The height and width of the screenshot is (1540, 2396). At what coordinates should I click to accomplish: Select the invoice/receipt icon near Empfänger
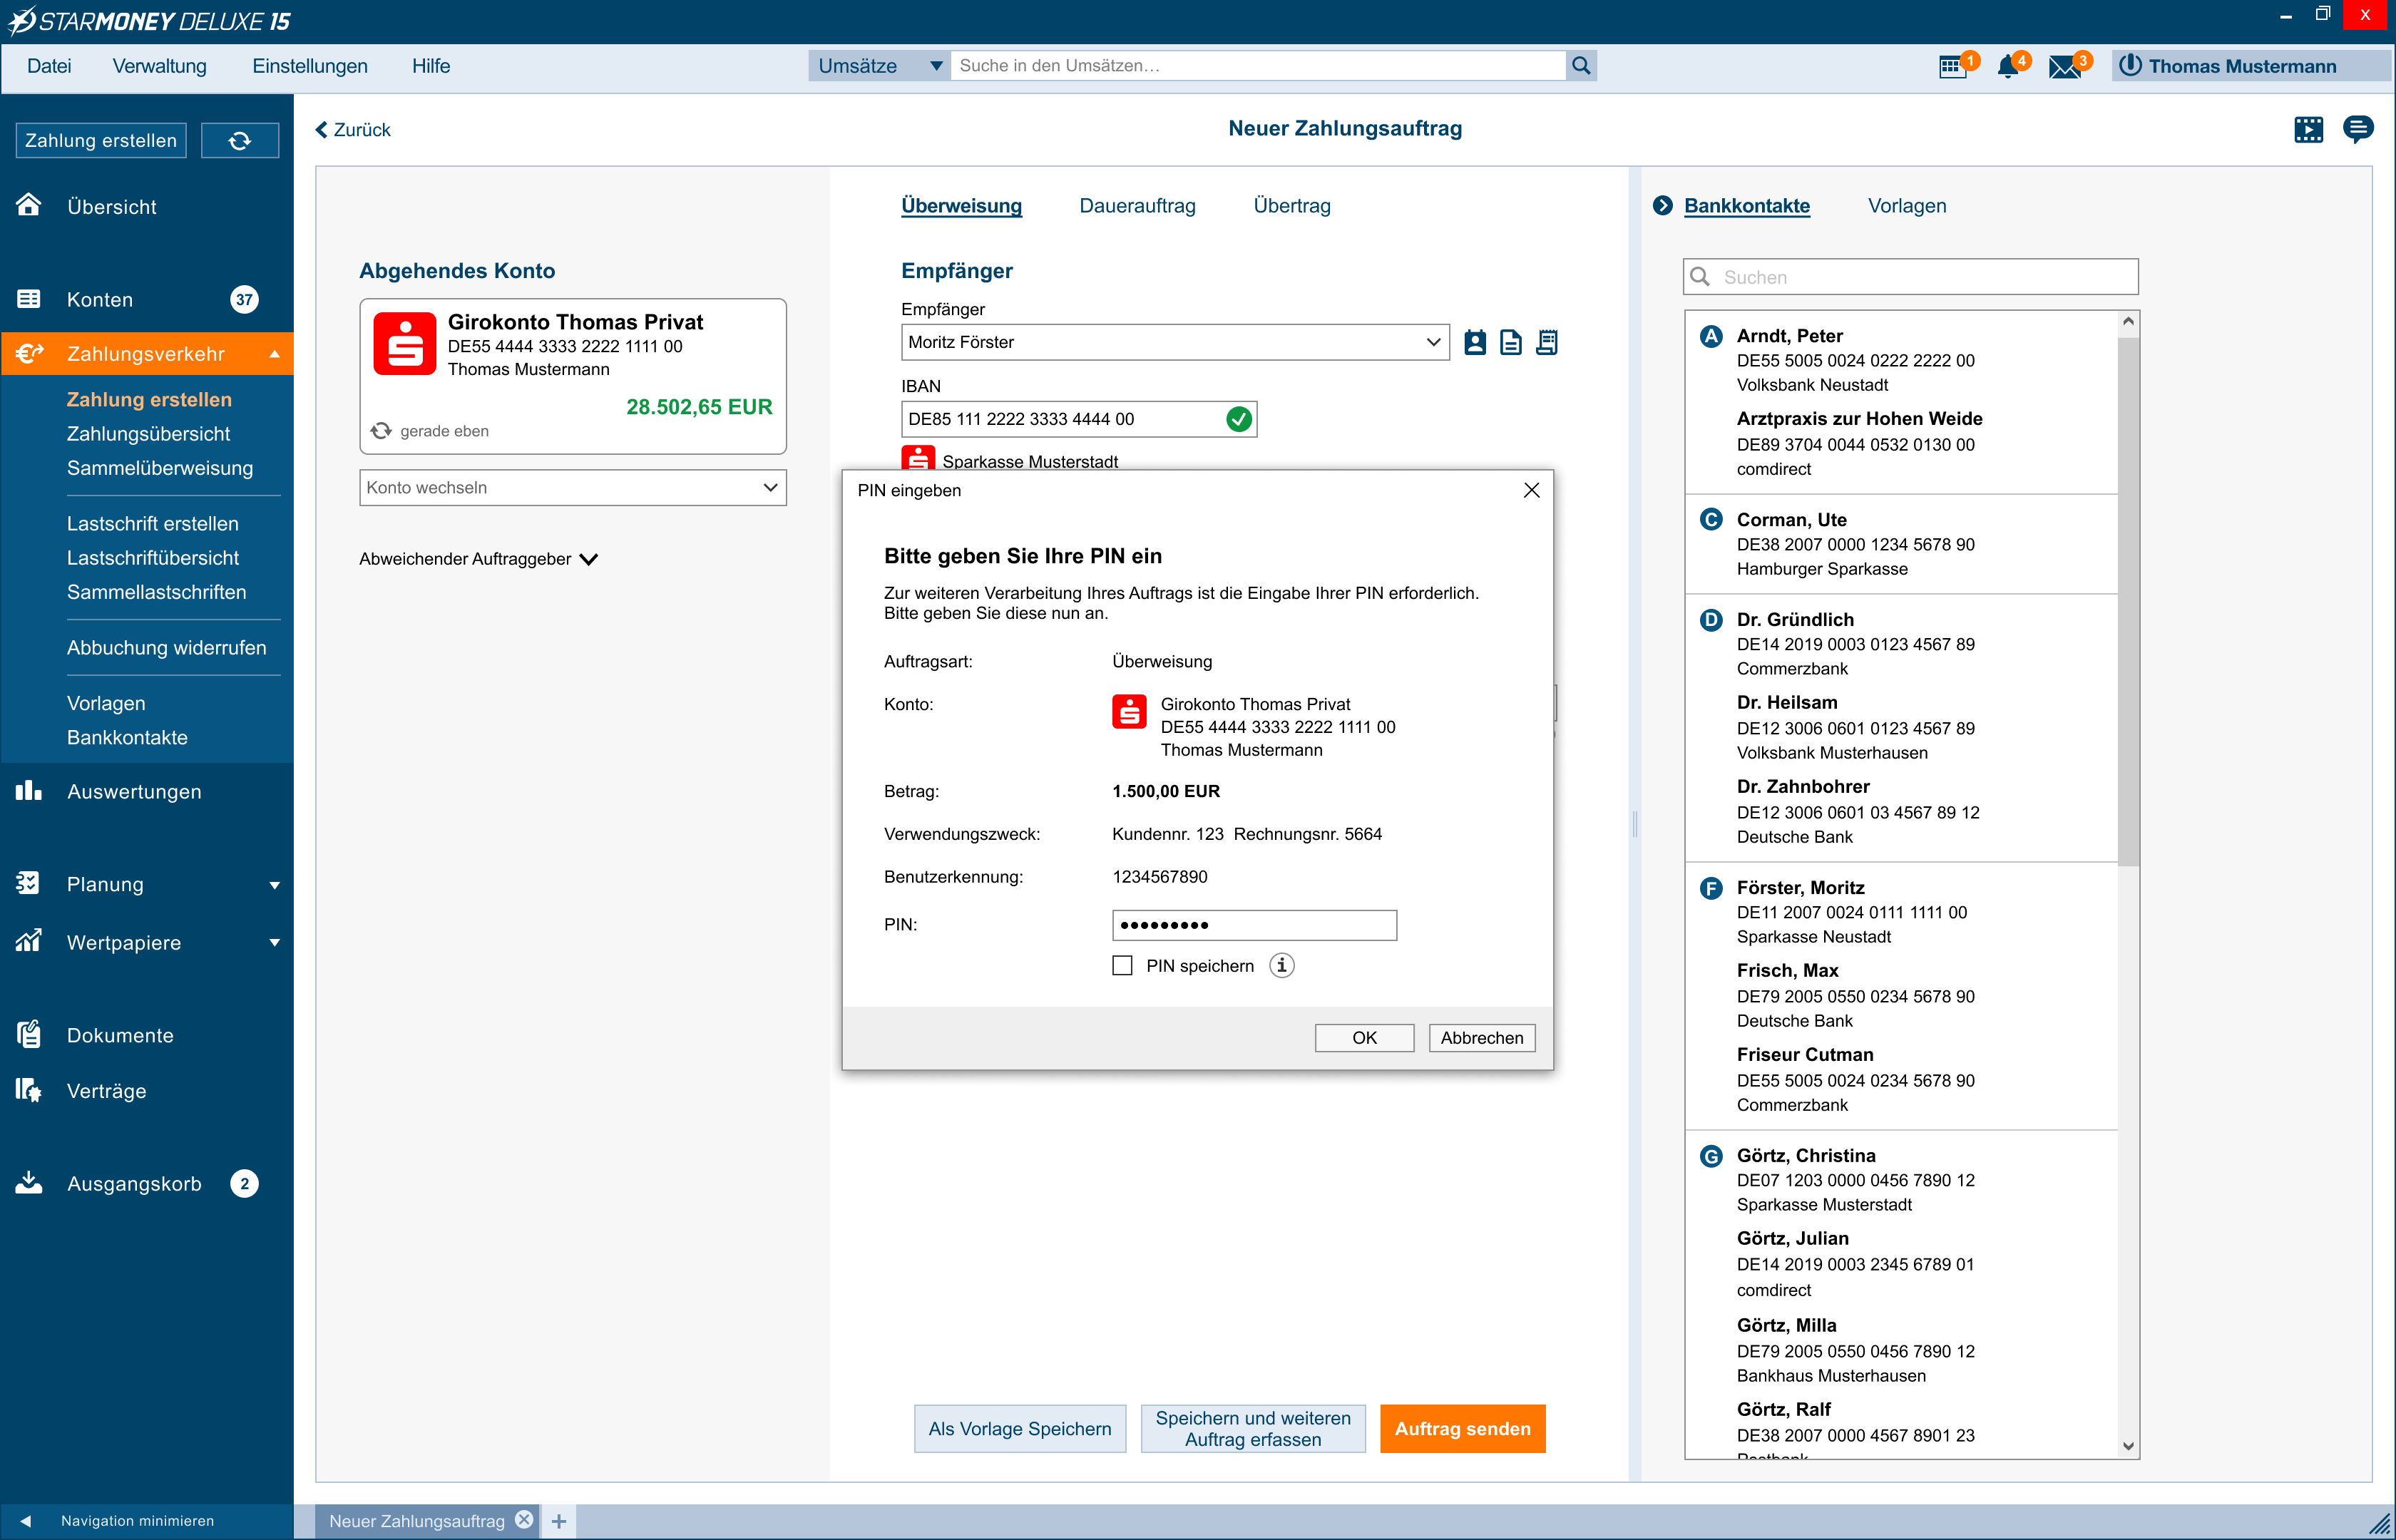click(x=1547, y=341)
